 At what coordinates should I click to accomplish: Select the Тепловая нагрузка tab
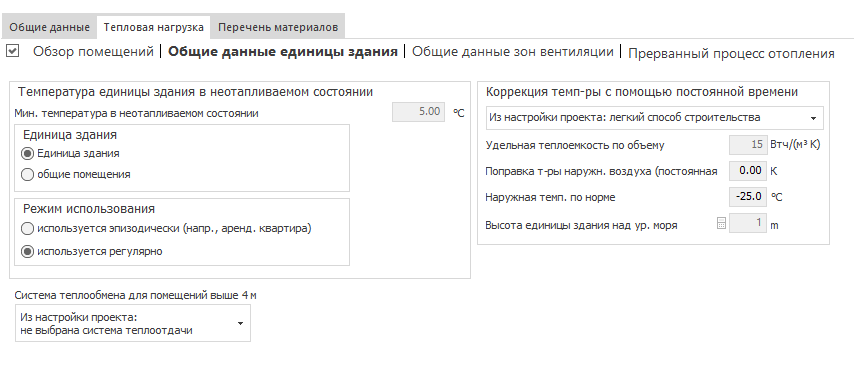point(154,27)
